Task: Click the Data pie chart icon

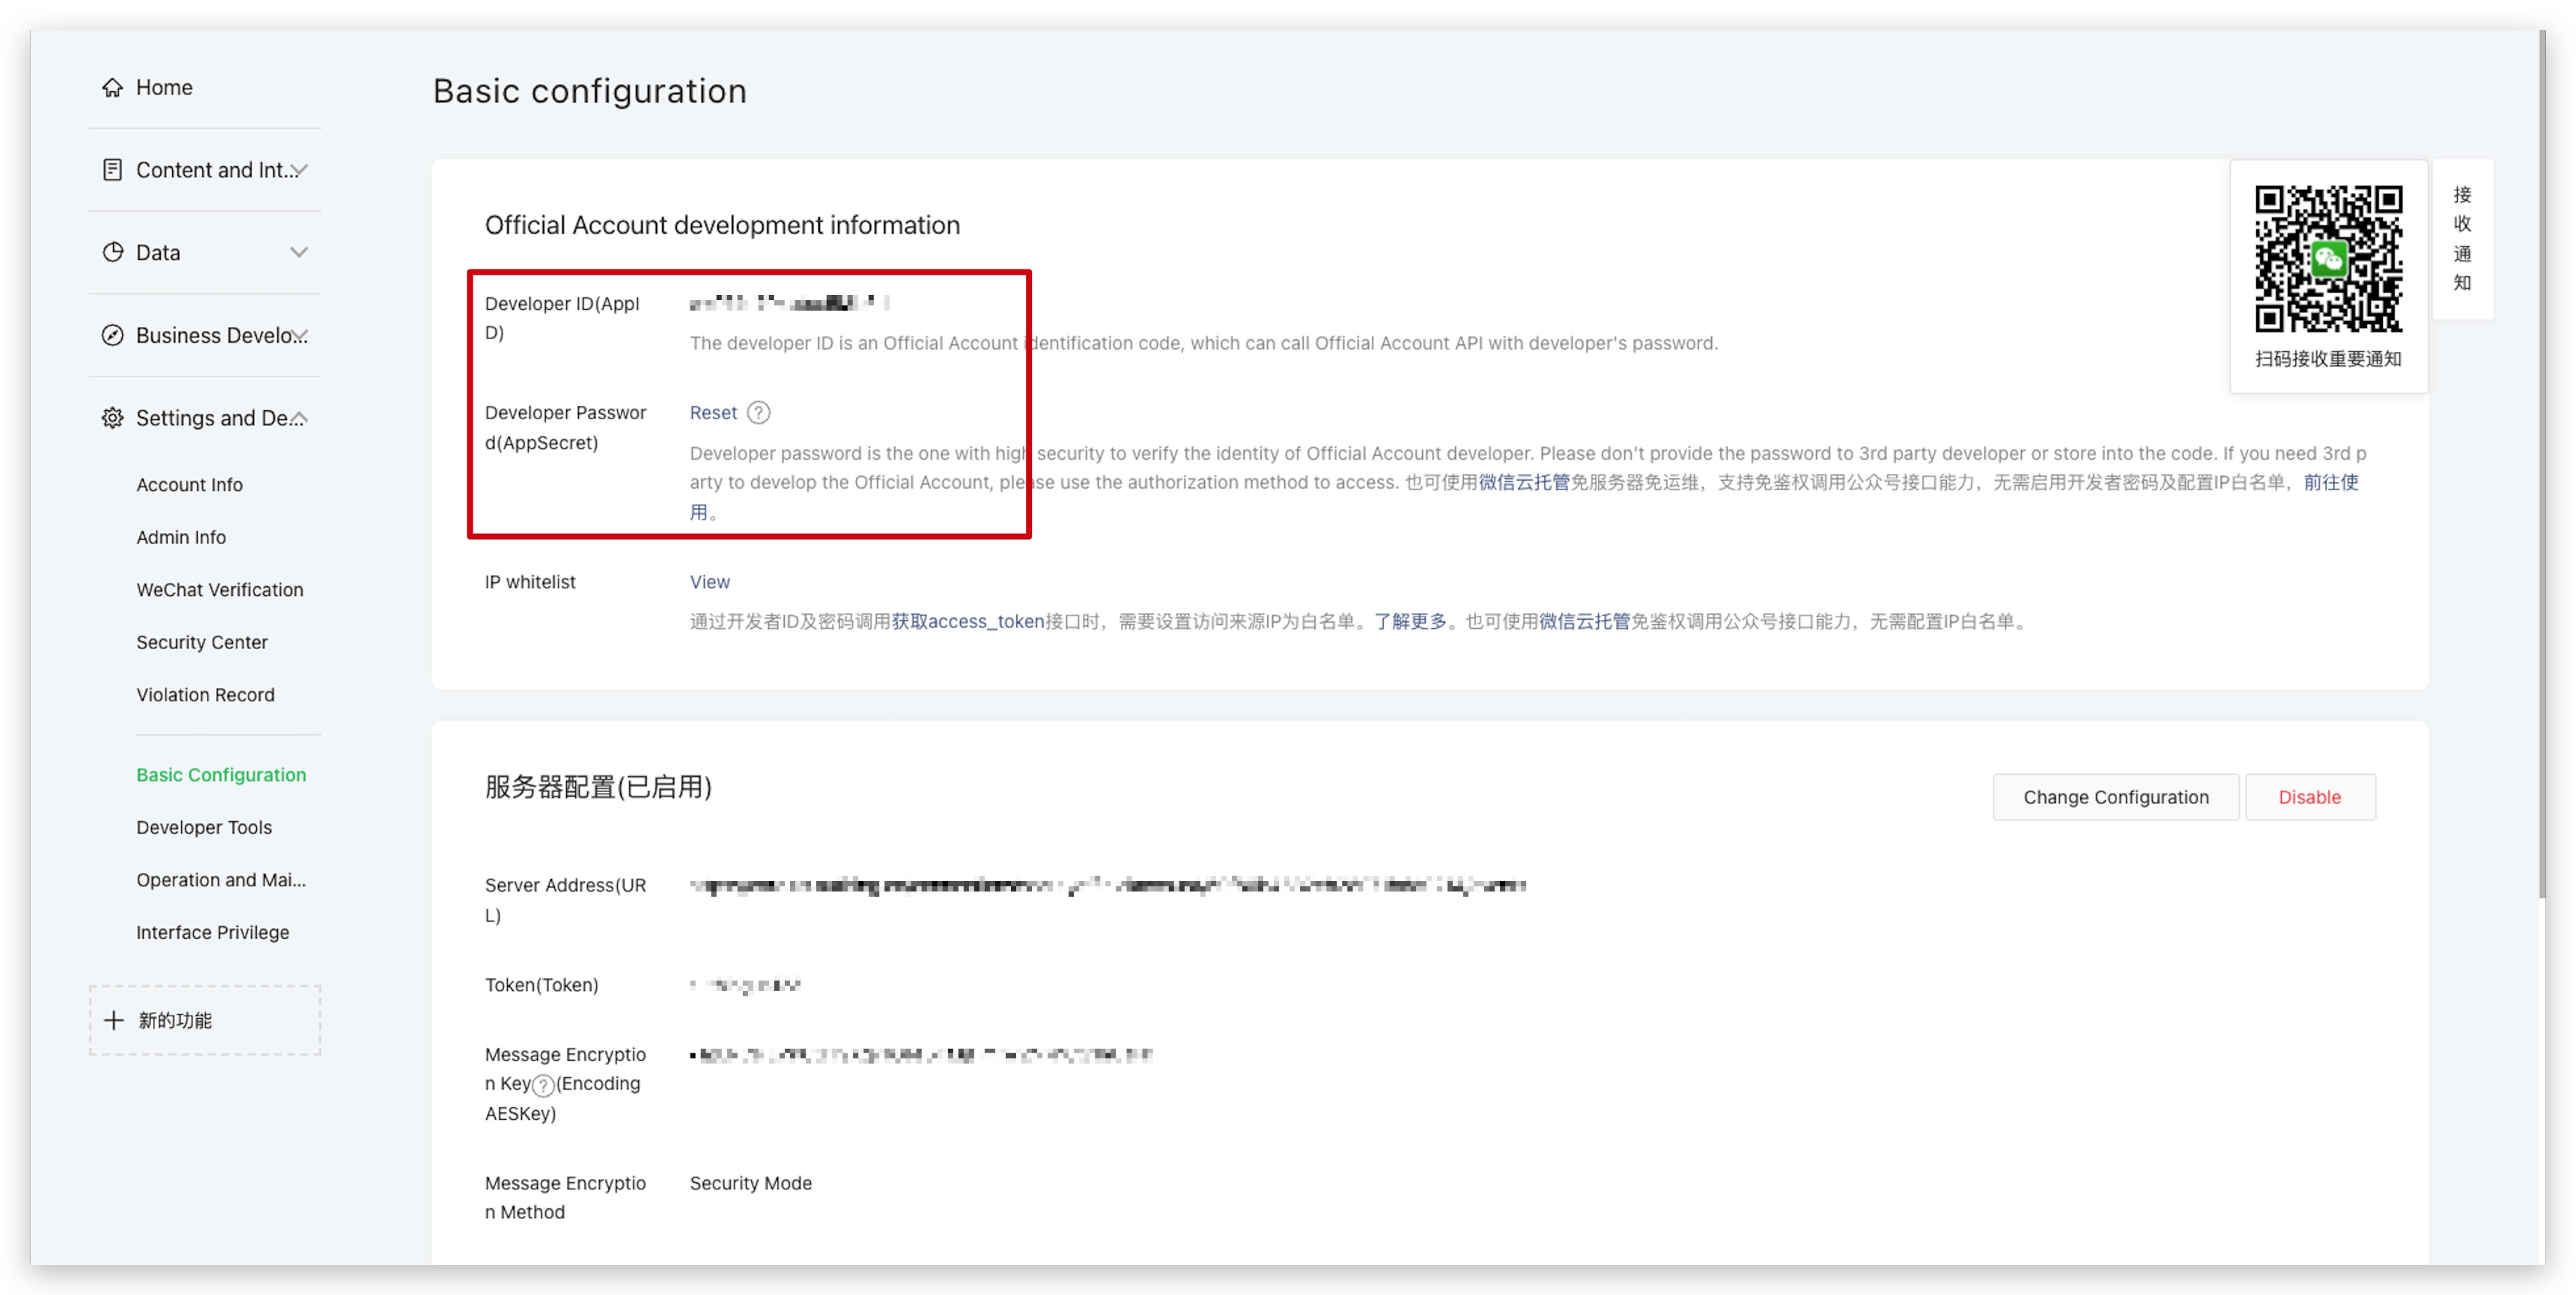Action: click(x=112, y=252)
